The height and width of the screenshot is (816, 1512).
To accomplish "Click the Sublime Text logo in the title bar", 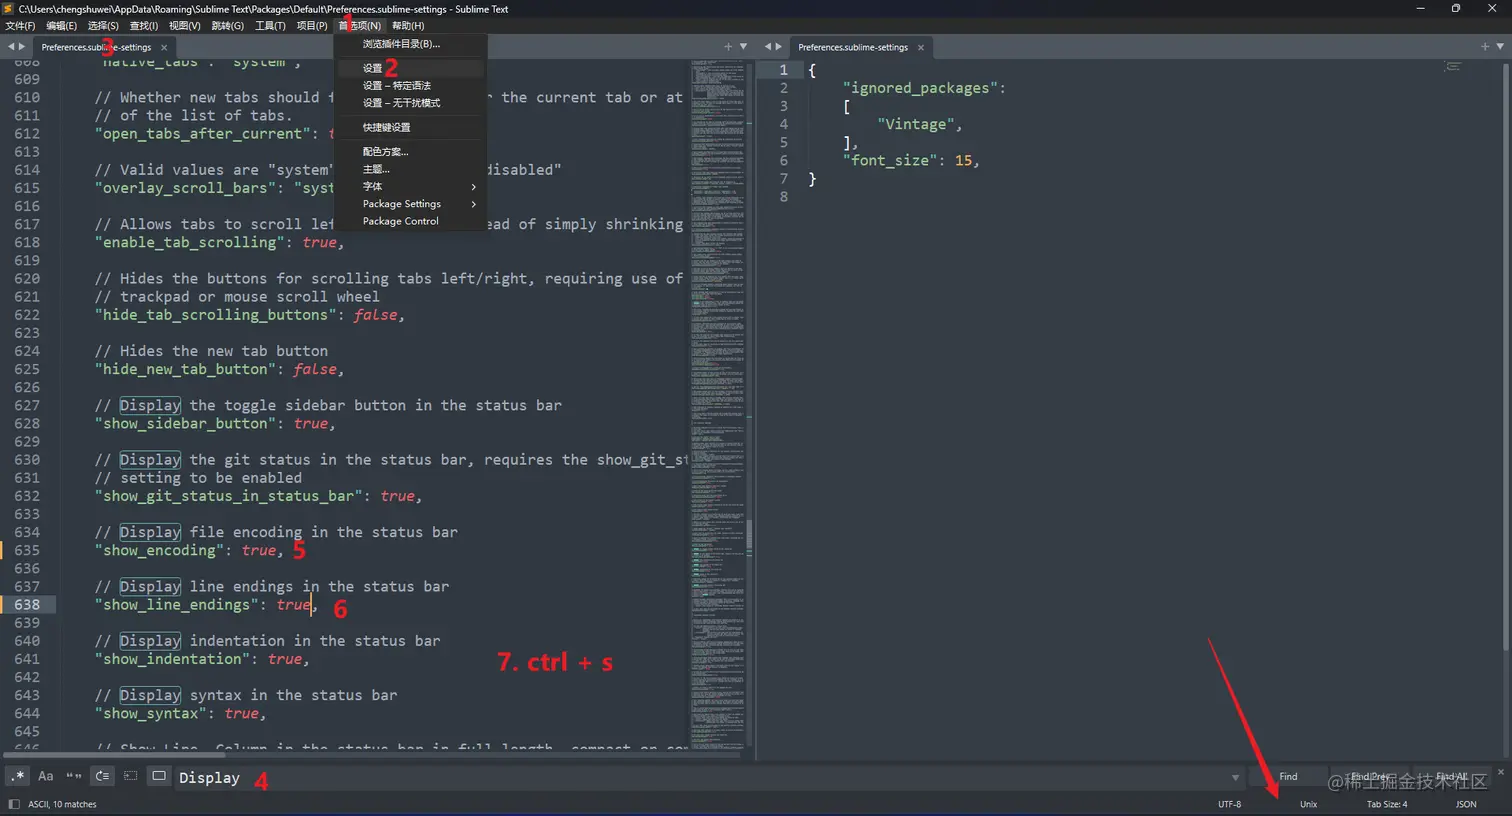I will [x=9, y=9].
